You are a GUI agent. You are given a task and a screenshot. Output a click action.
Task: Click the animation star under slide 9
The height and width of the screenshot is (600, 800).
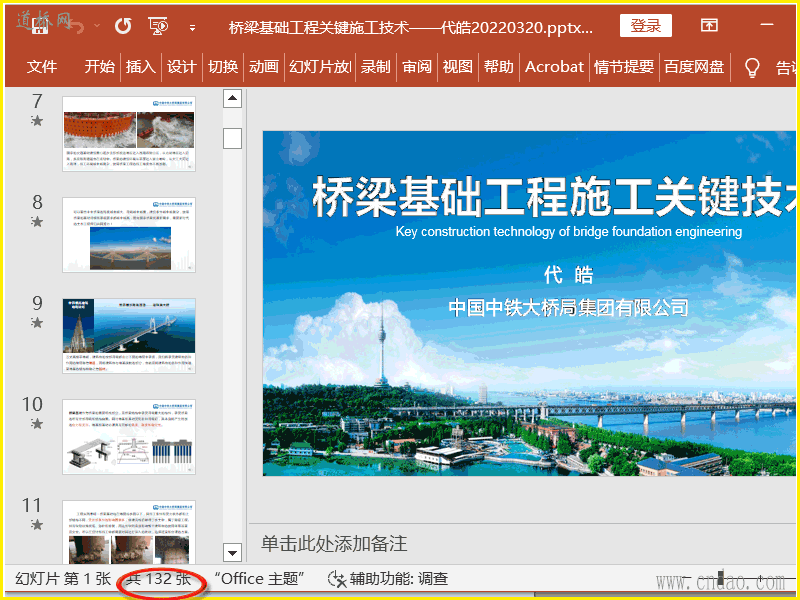(x=36, y=323)
